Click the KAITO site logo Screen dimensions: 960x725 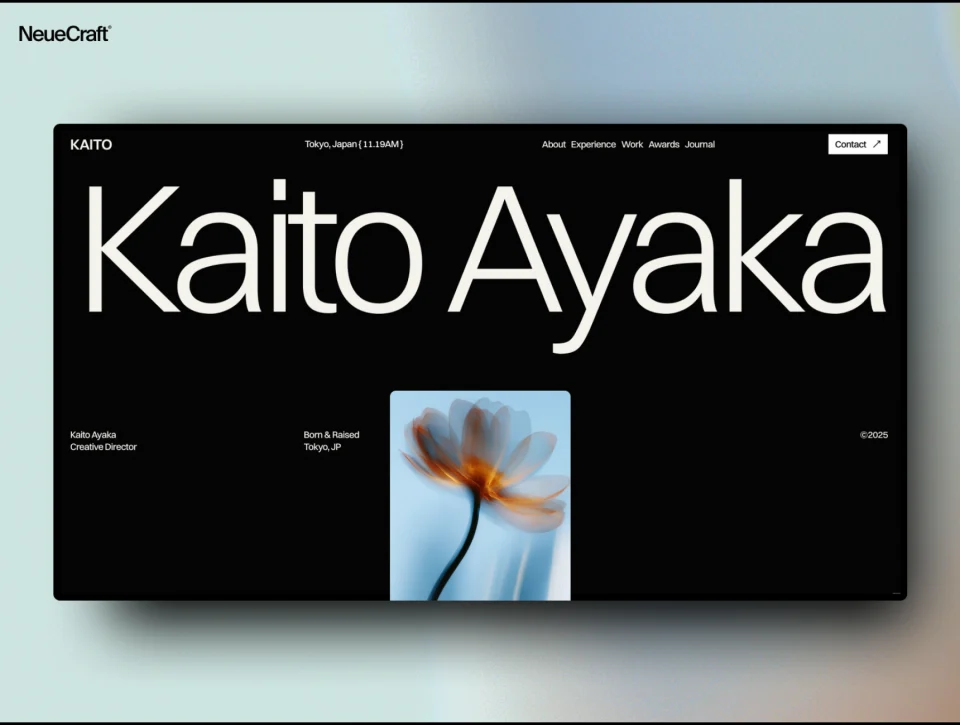(x=91, y=145)
